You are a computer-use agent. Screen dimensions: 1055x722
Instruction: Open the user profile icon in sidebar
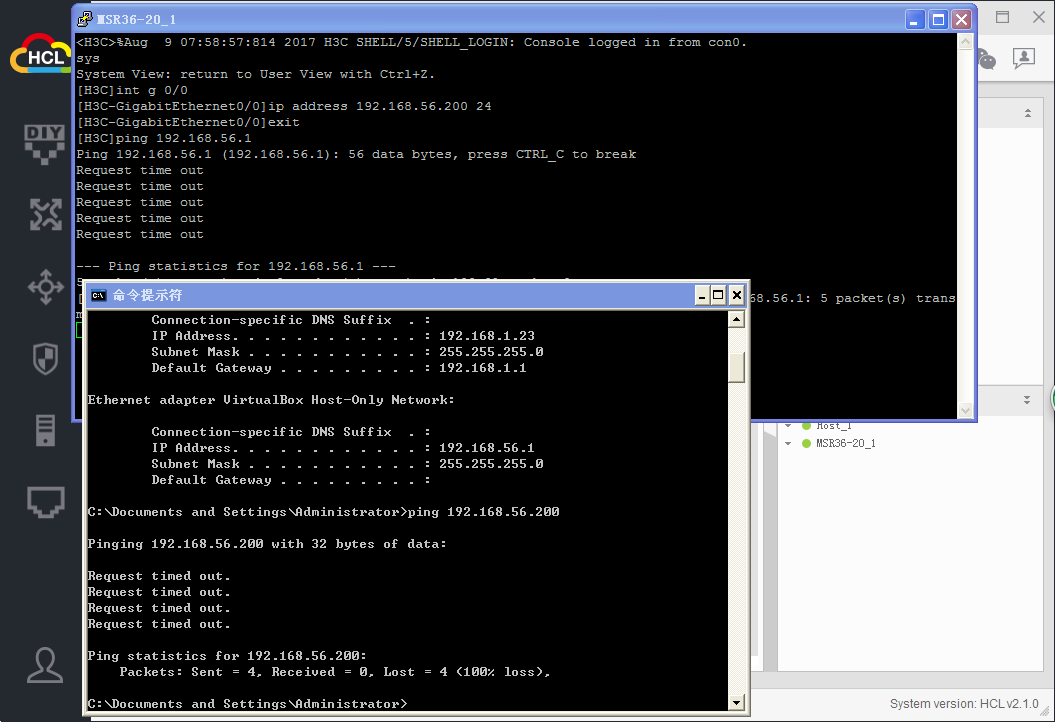(x=45, y=665)
